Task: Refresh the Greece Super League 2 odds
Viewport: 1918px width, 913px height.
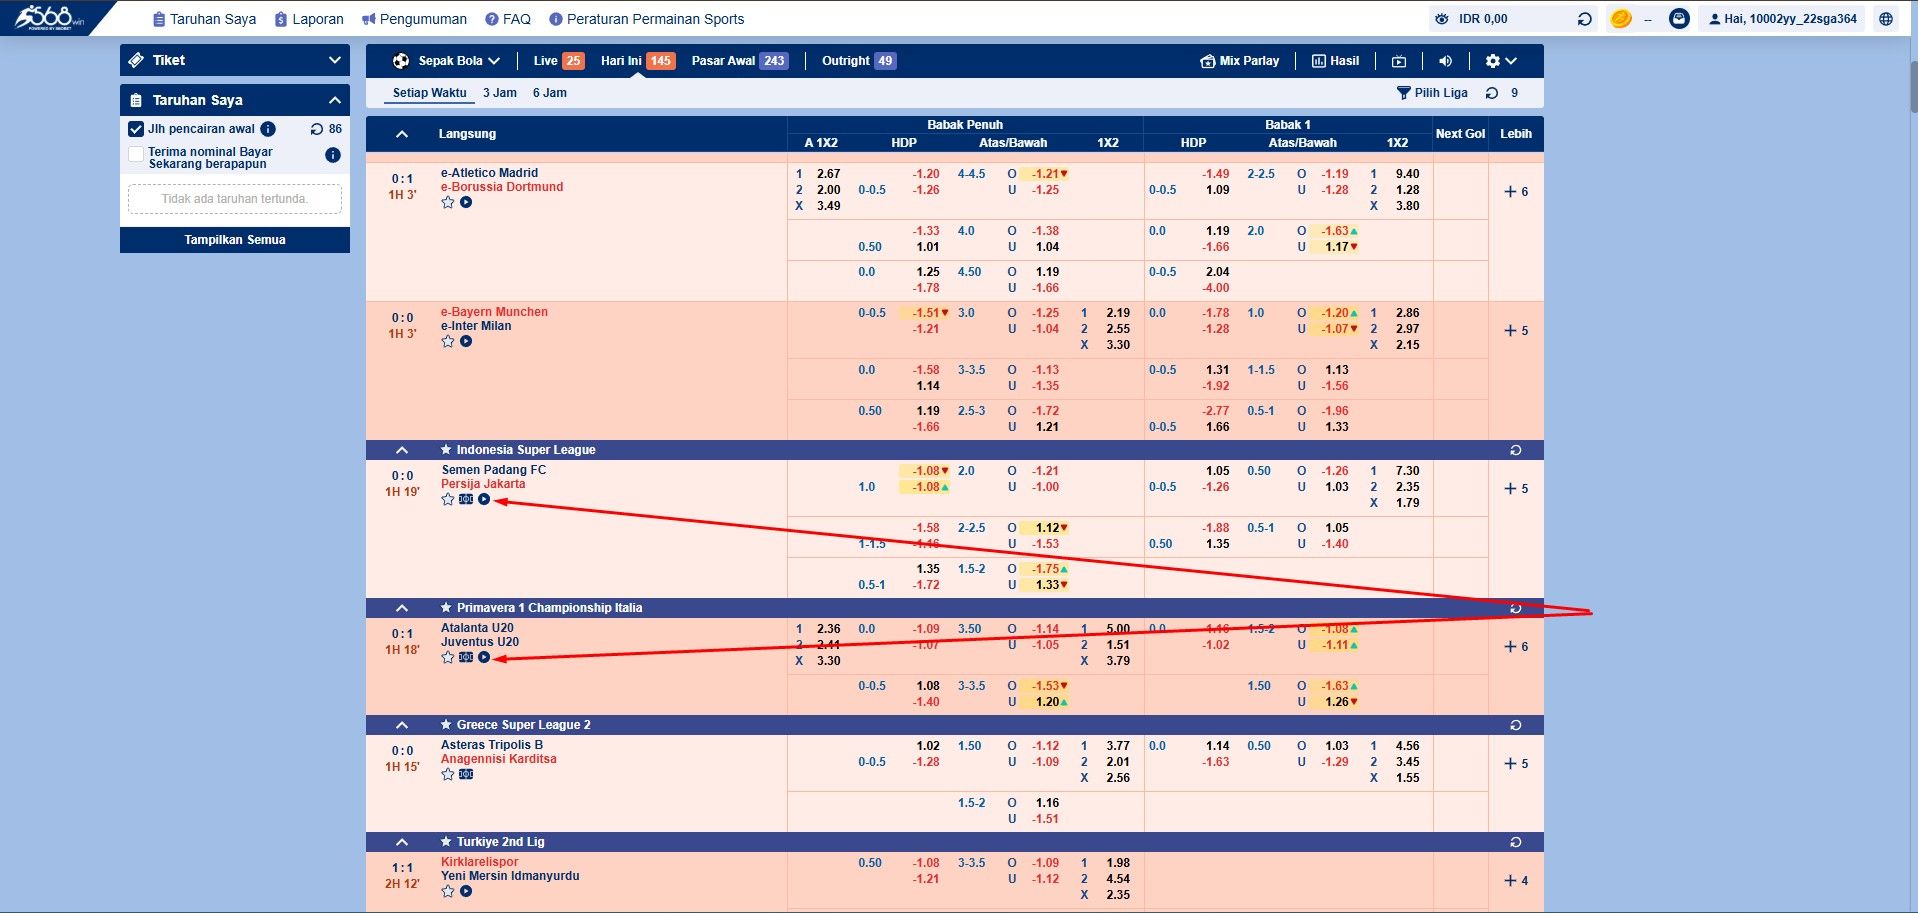Action: pyautogui.click(x=1516, y=725)
